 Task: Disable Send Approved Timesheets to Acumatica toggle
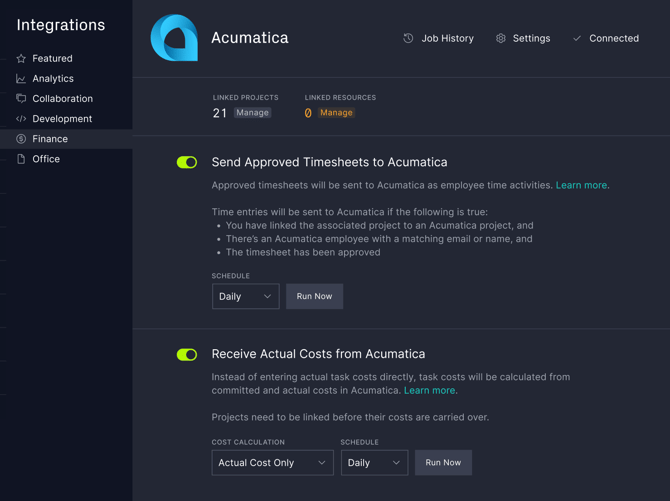187,162
